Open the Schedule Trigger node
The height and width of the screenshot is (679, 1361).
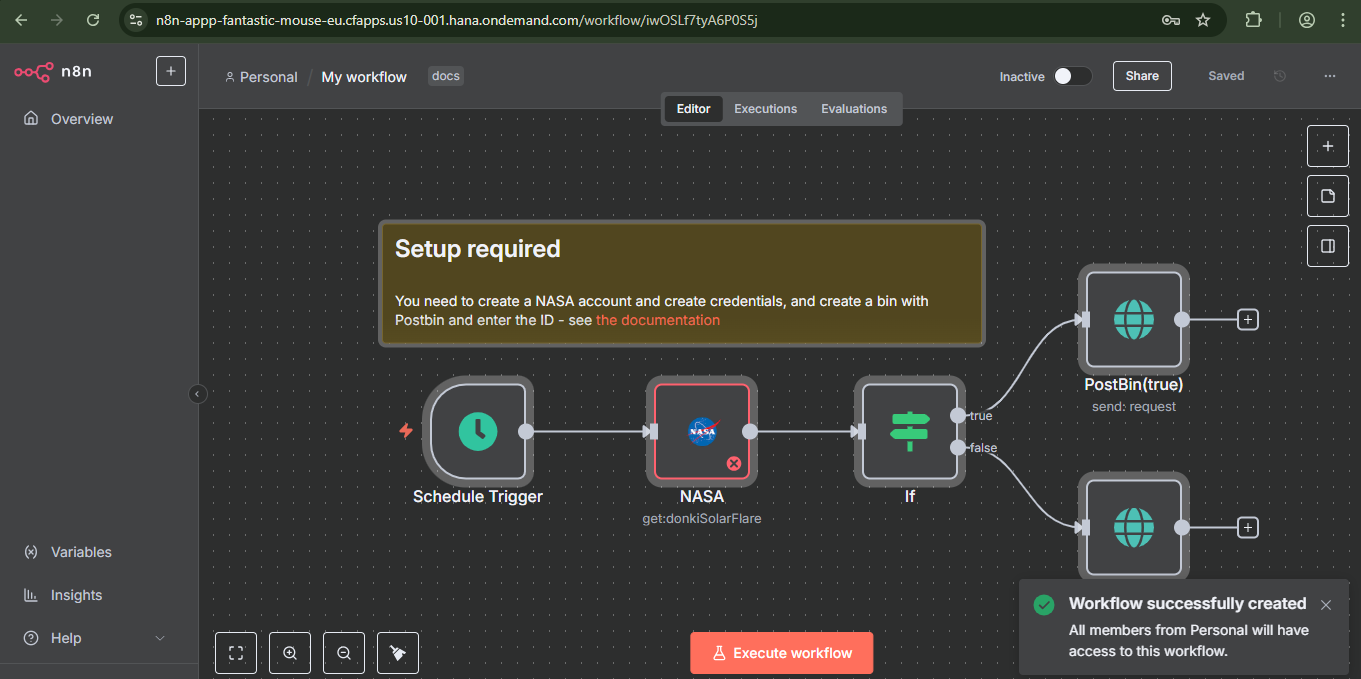coord(478,431)
